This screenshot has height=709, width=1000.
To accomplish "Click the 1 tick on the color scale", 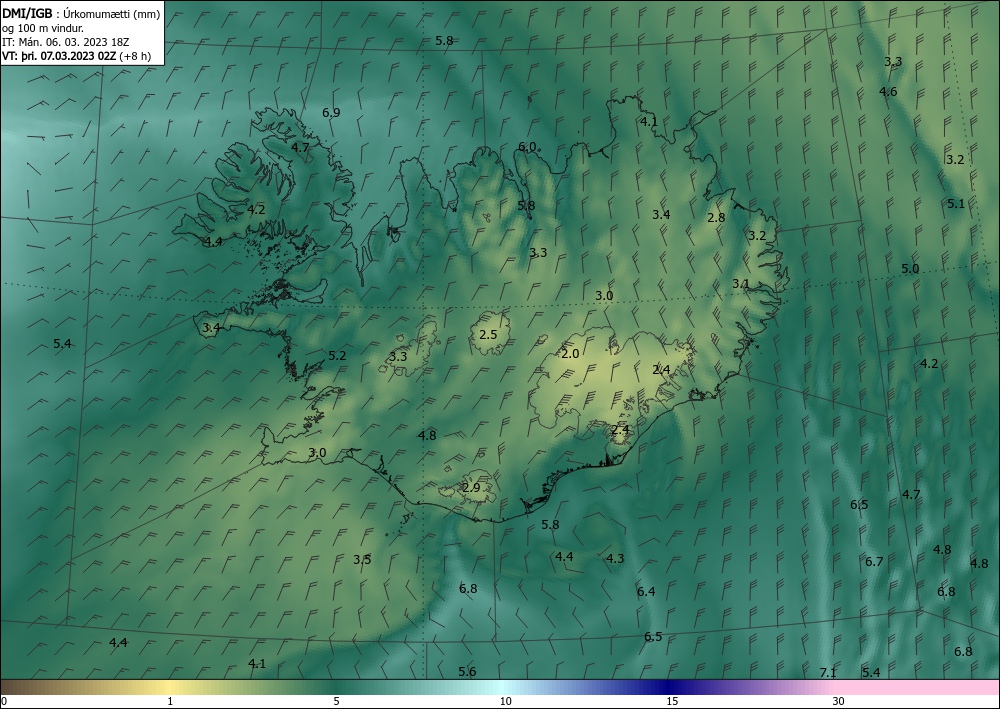I will coord(170,701).
